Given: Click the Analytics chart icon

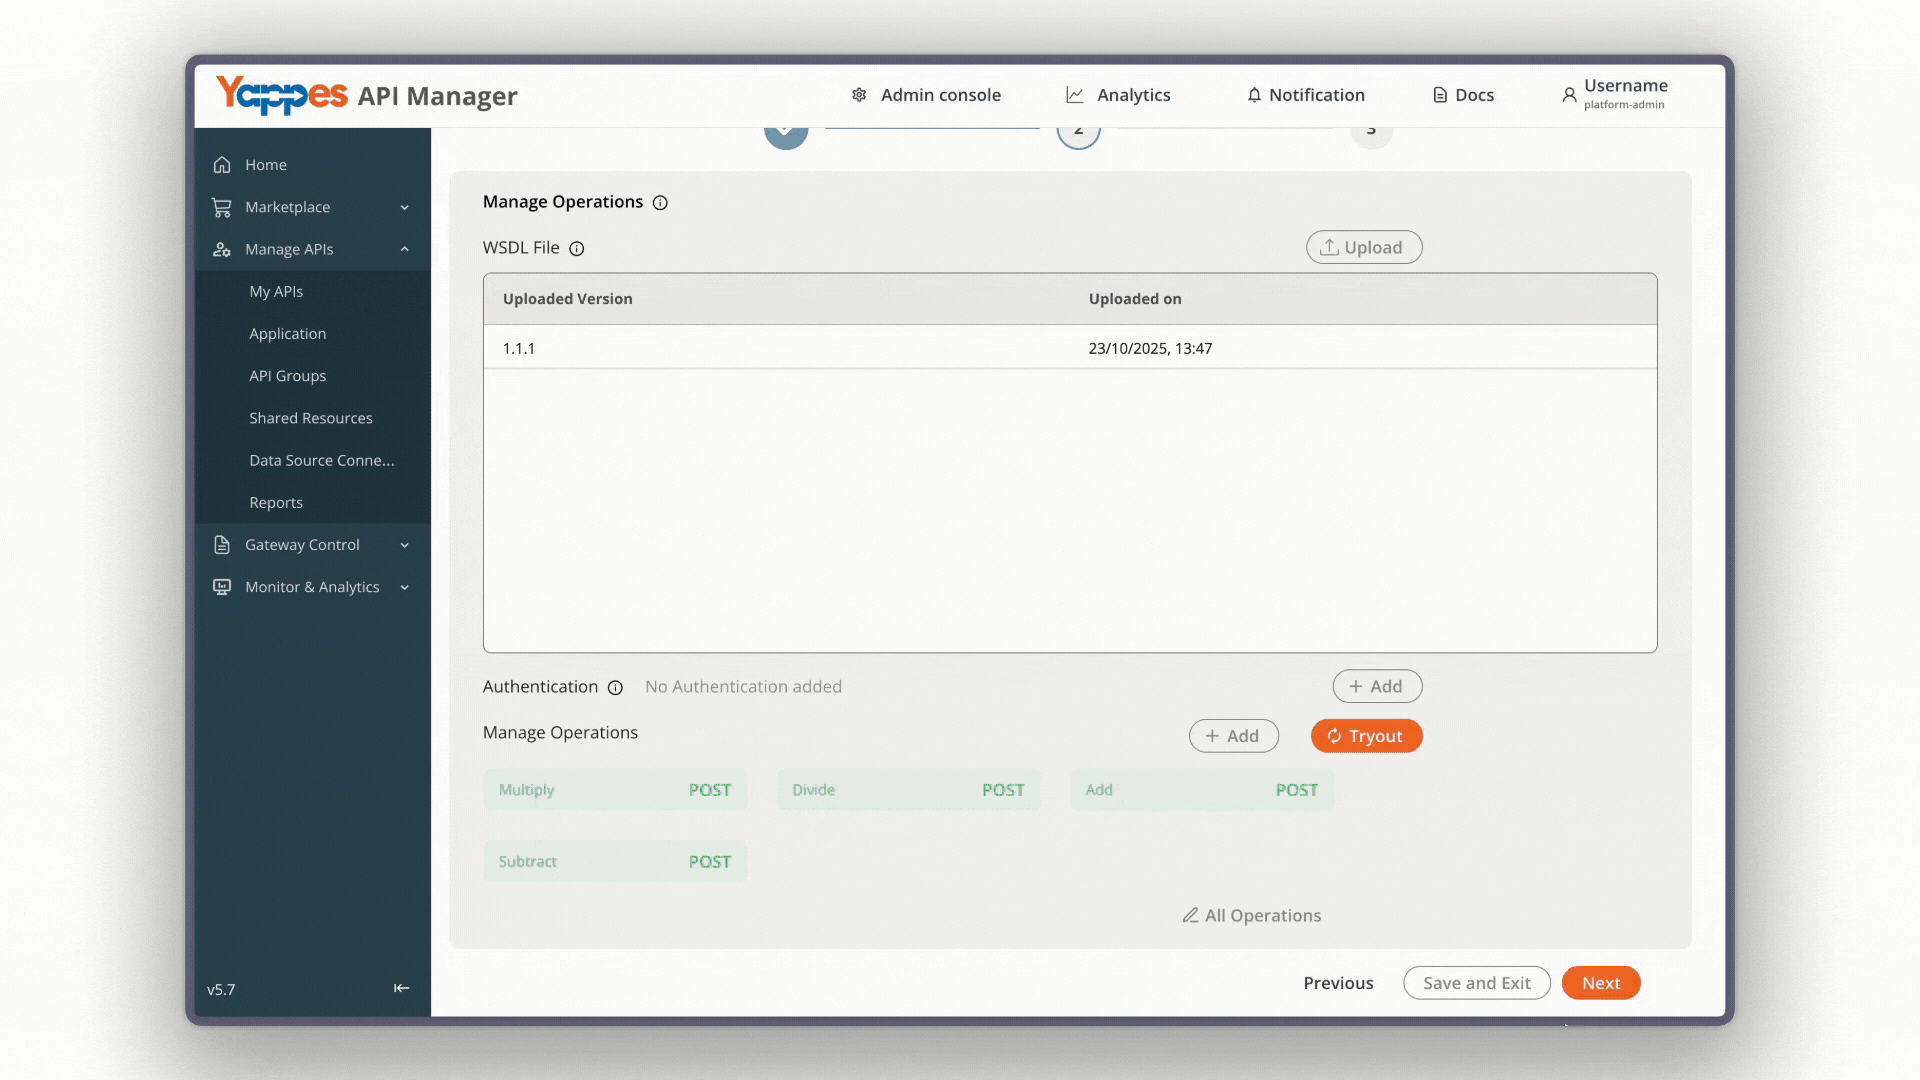Looking at the screenshot, I should click(x=1075, y=95).
